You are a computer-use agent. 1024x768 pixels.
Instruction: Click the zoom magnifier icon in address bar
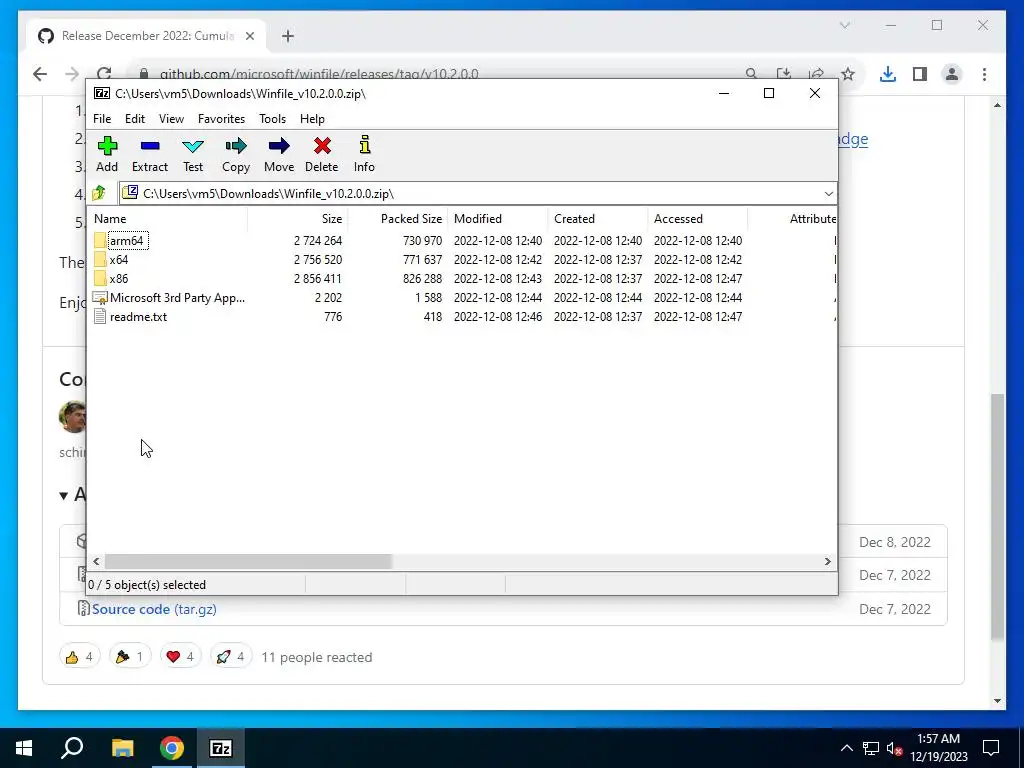pyautogui.click(x=751, y=74)
